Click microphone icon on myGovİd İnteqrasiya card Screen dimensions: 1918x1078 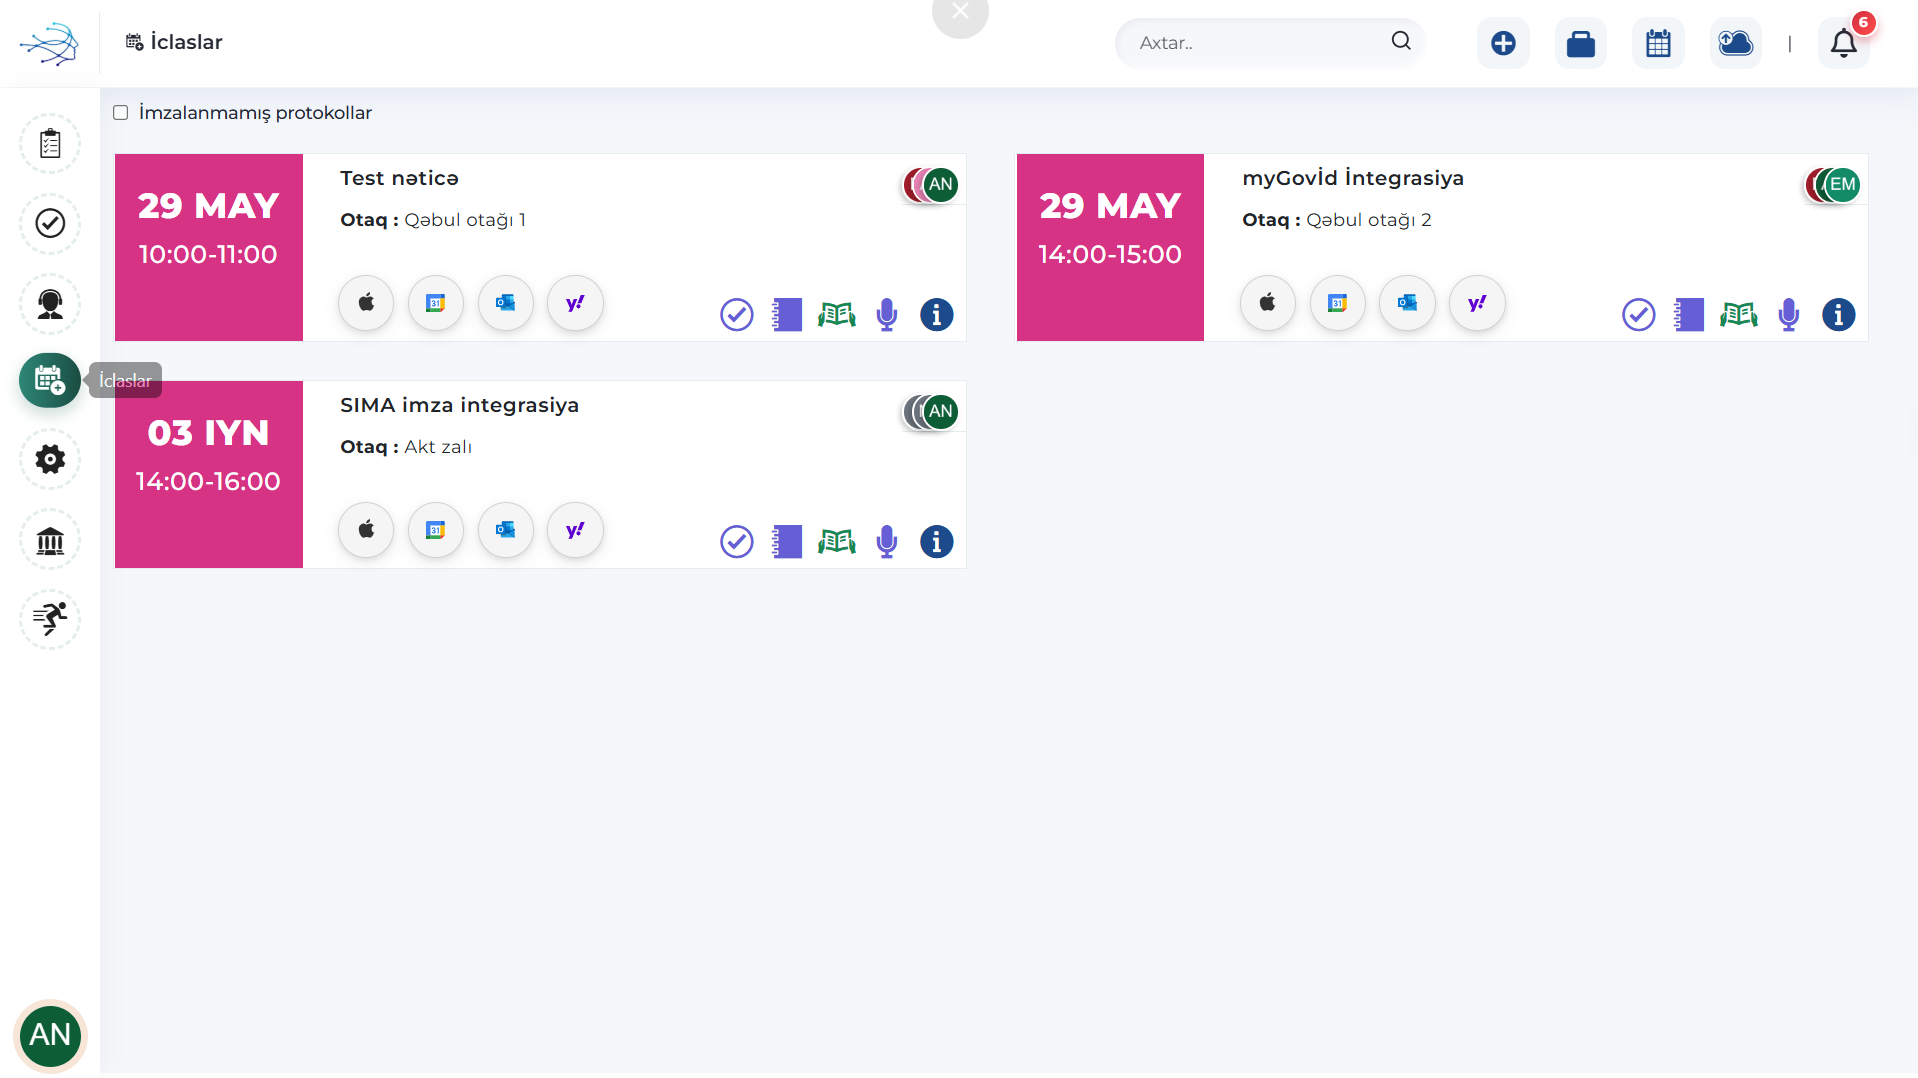pyautogui.click(x=1789, y=315)
